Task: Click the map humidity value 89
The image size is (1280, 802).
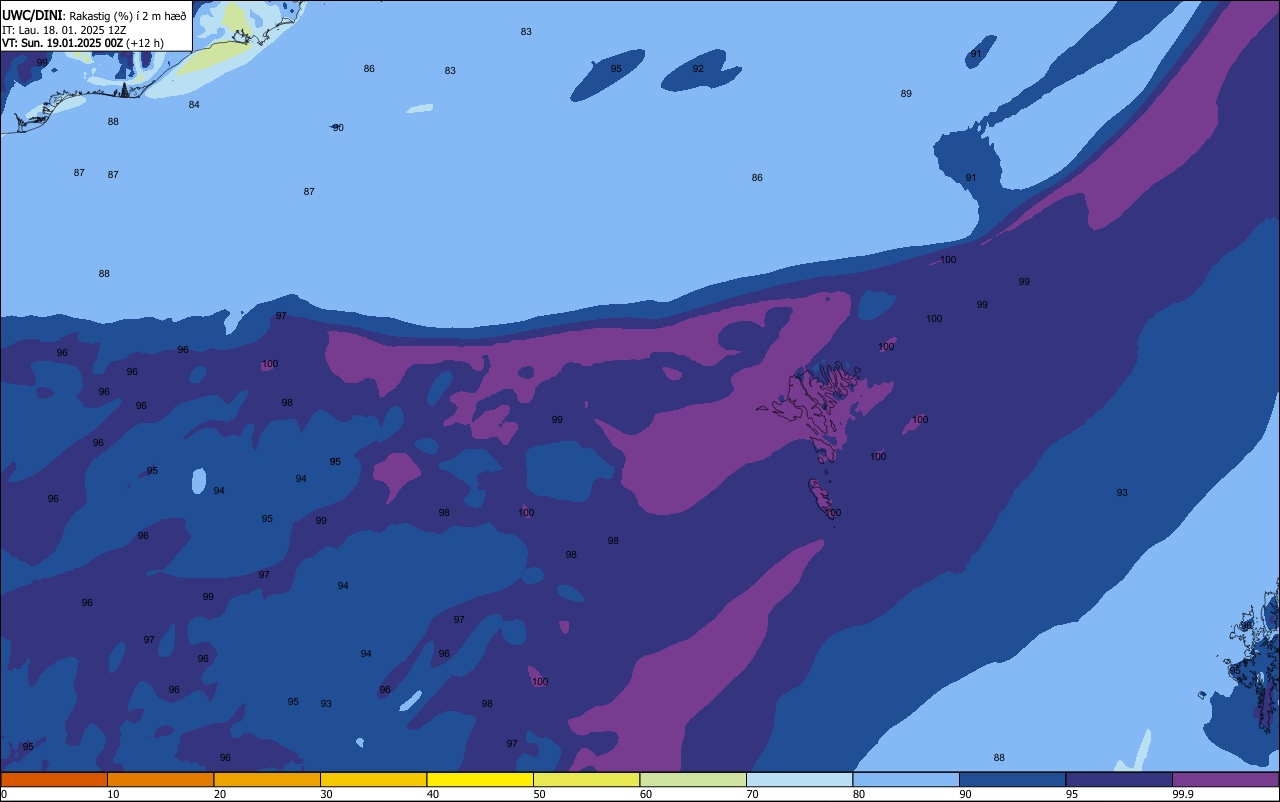Action: click(x=906, y=94)
